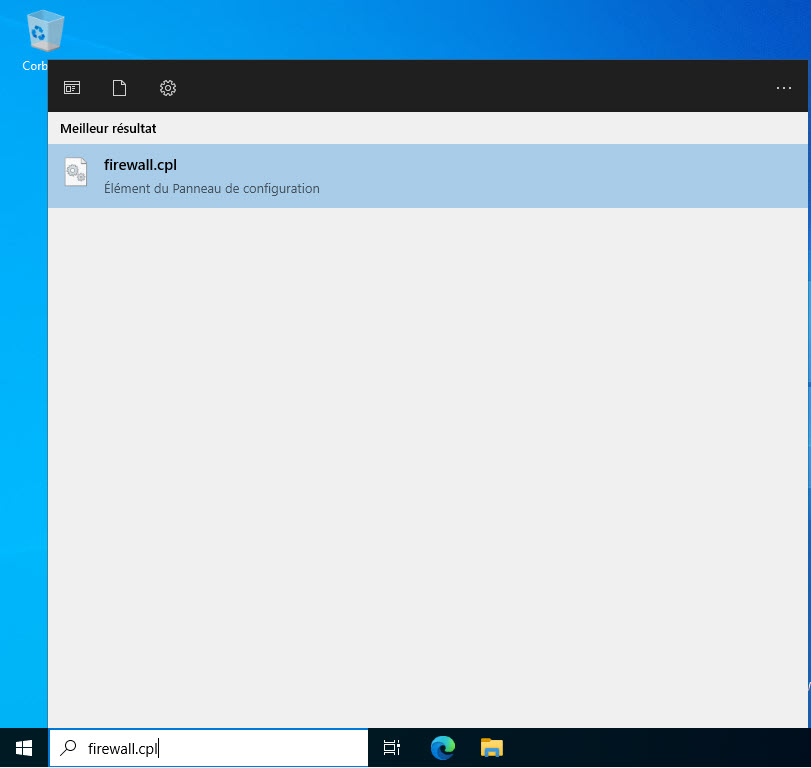The width and height of the screenshot is (811, 768).
Task: Filter search results by Apps
Action: tap(72, 88)
